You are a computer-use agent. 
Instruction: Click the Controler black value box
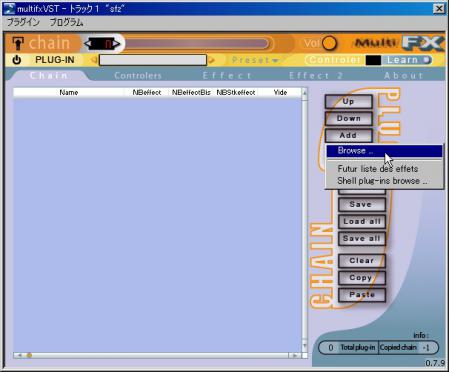tap(373, 60)
